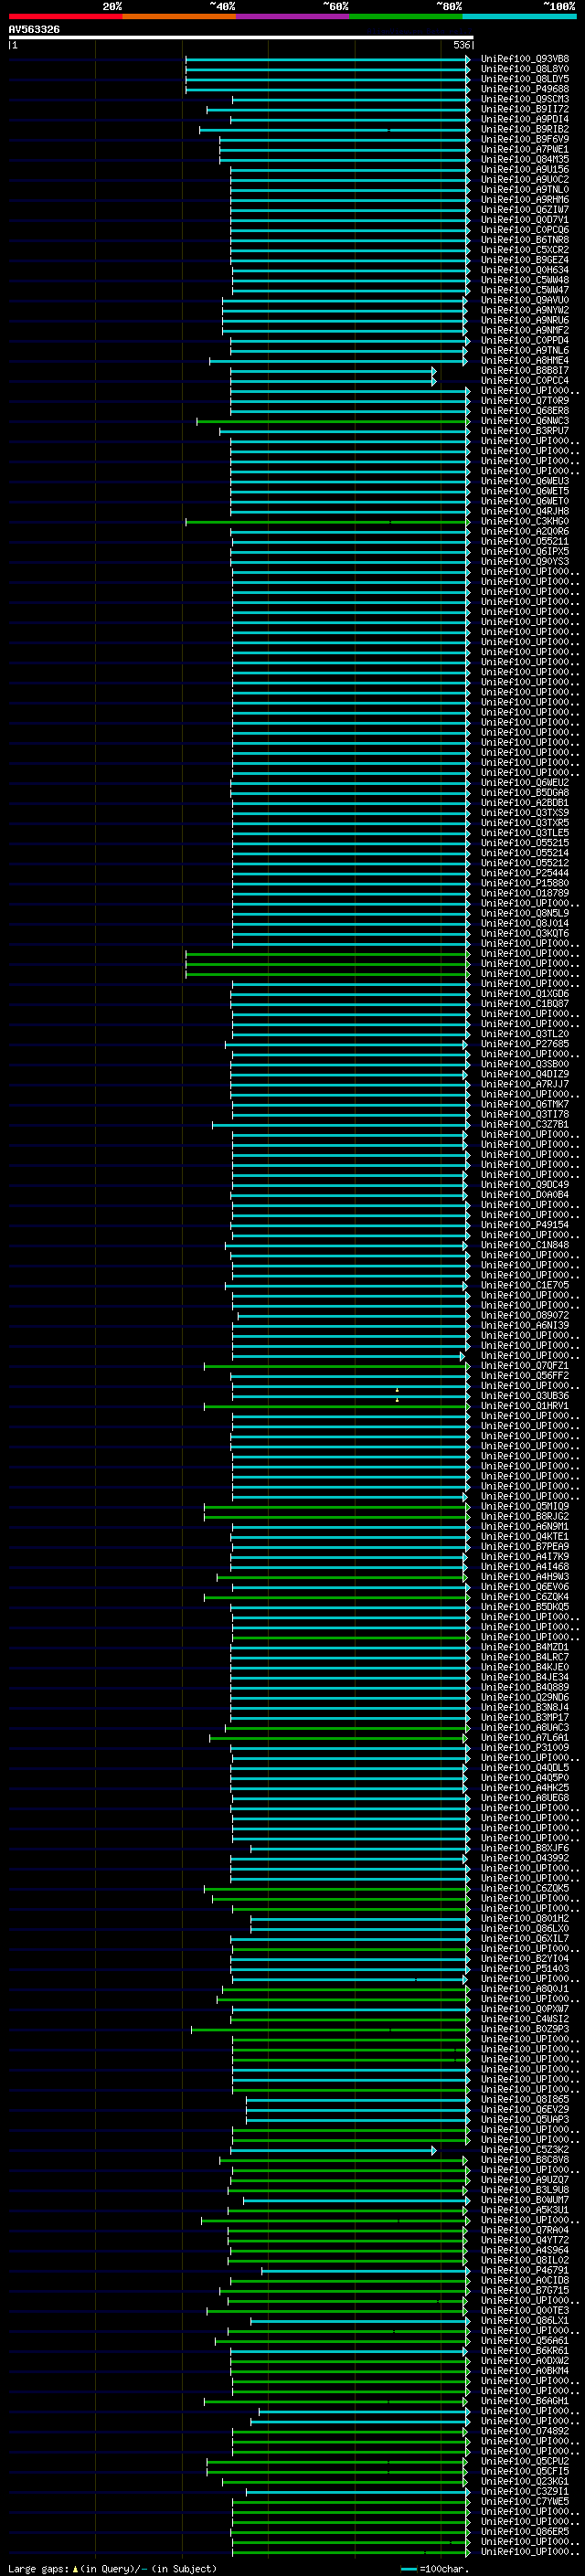585x2576 pixels.
Task: Click label UniRef100_A4H9W3
Action: [x=524, y=1577]
